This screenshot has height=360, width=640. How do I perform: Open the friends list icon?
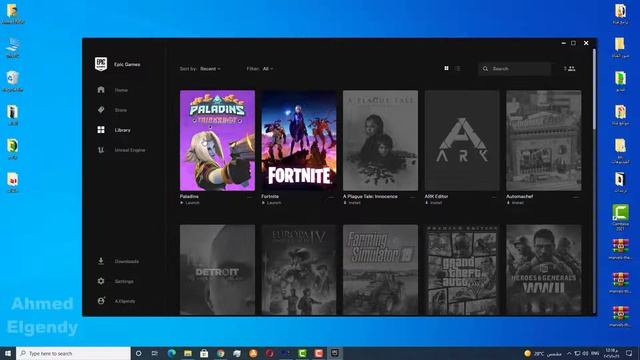pos(570,69)
